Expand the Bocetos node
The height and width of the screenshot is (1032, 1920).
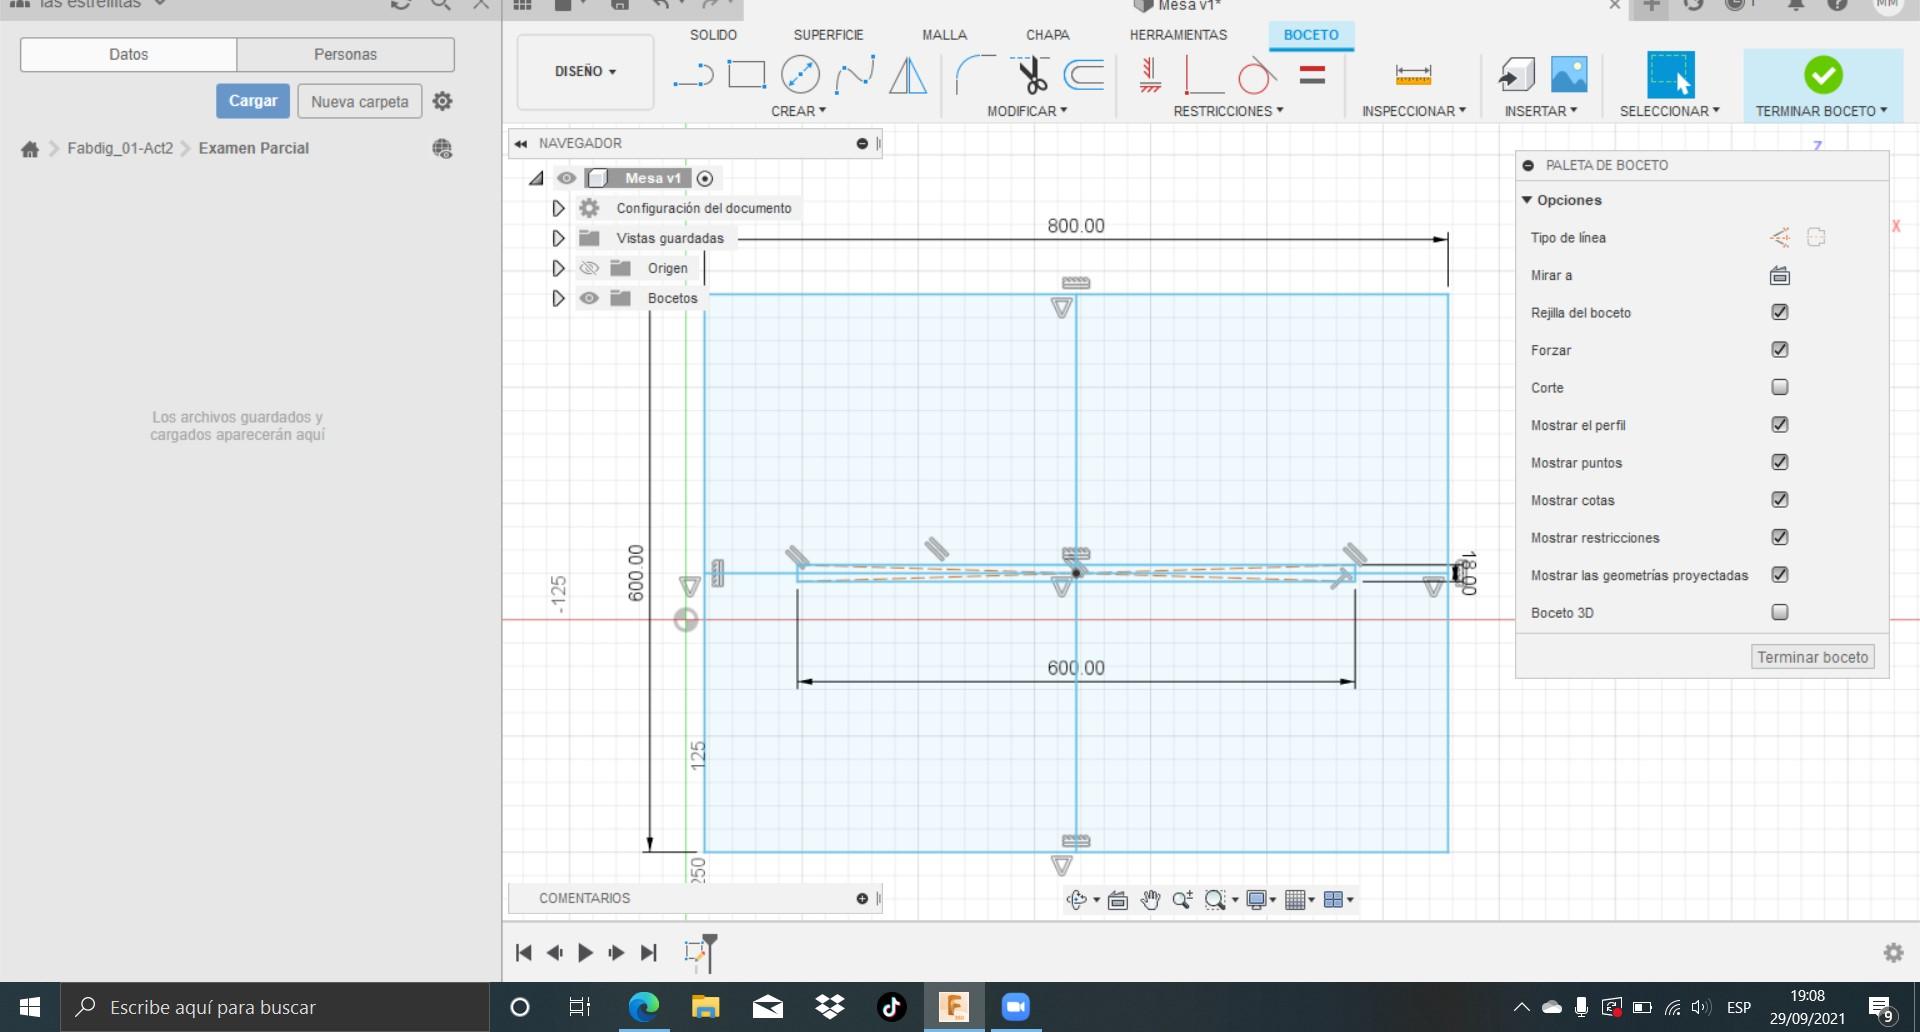point(558,298)
